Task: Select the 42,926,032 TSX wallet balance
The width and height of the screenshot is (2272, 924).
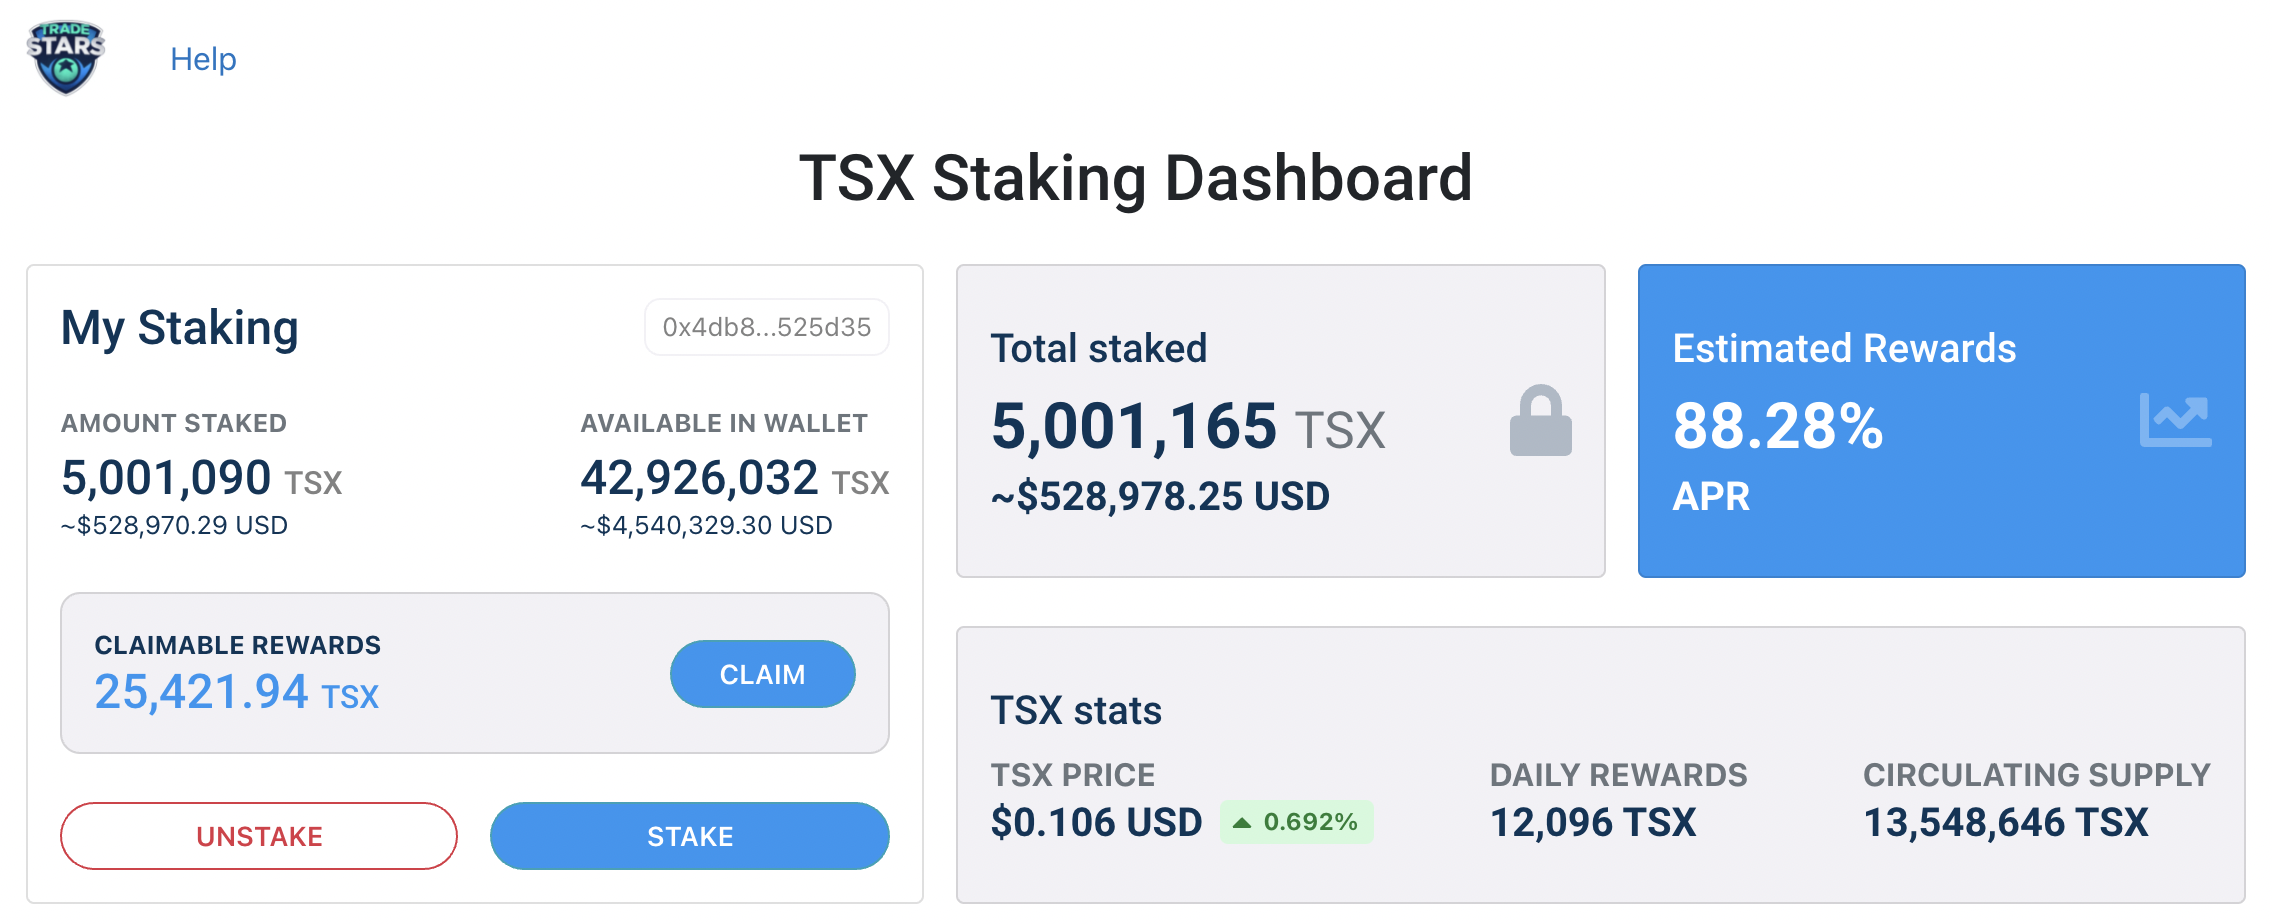Action: pyautogui.click(x=735, y=478)
